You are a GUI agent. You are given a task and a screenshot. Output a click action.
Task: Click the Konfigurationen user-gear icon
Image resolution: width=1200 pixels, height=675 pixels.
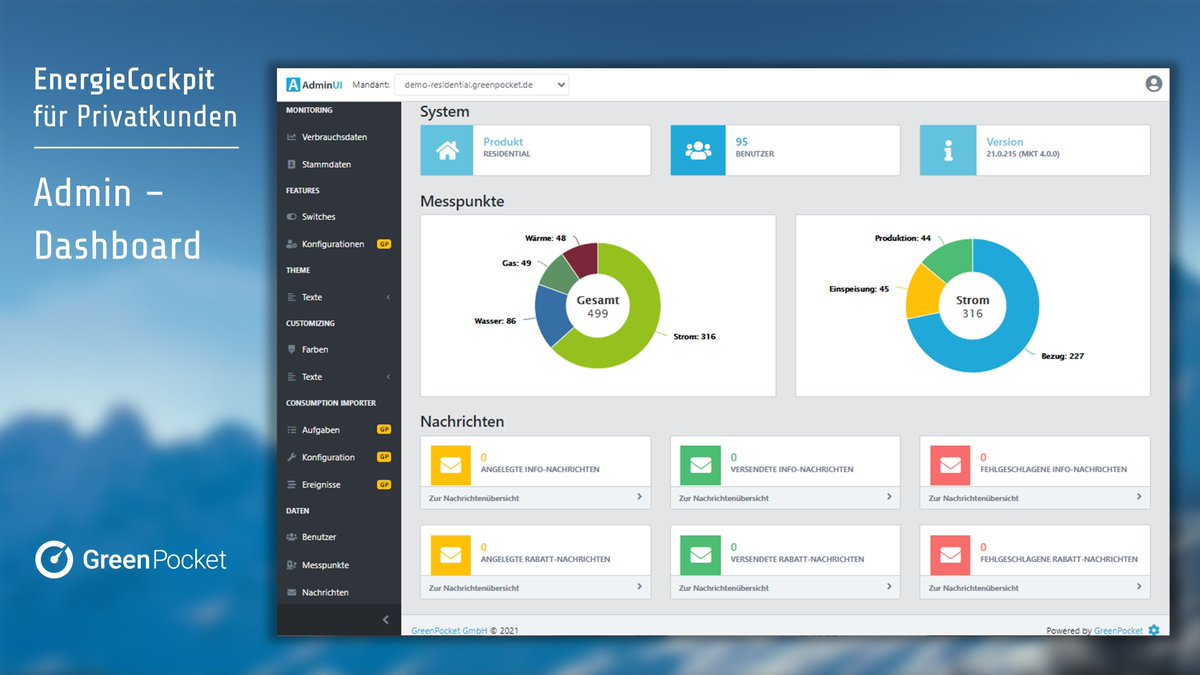click(291, 244)
